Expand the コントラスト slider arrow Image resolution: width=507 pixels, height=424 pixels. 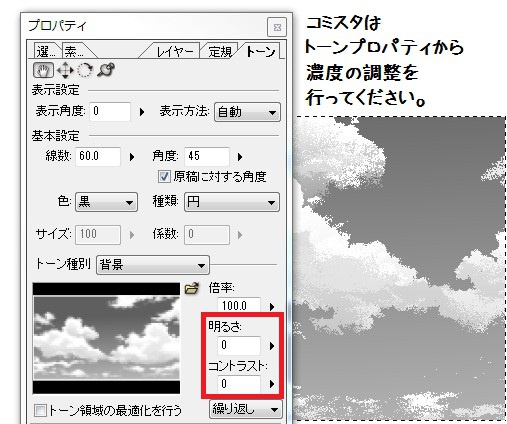272,384
